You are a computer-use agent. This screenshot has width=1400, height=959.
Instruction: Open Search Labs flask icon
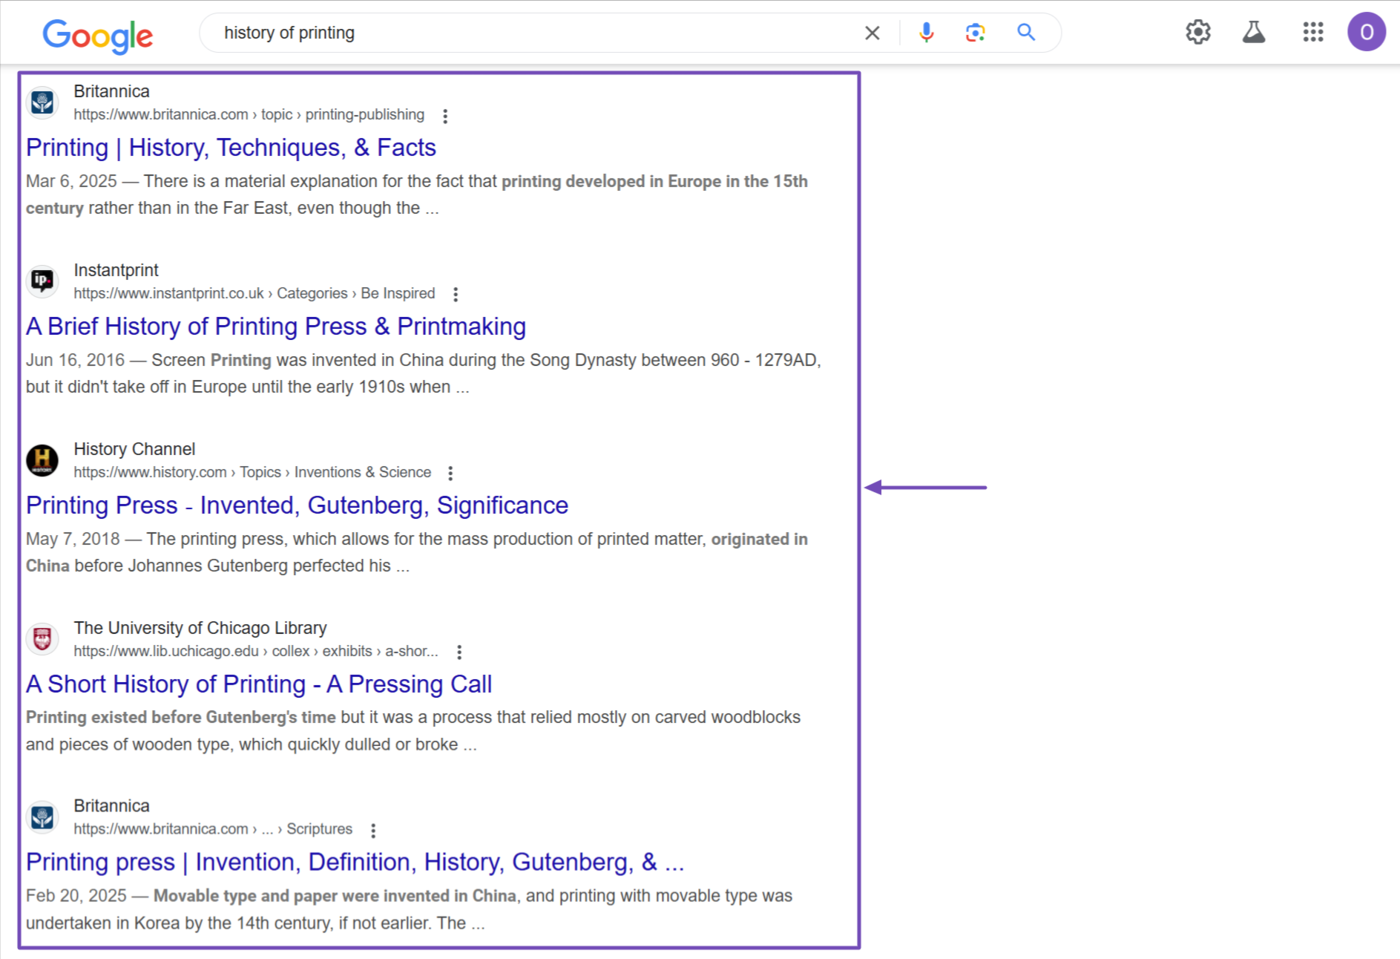pos(1253,32)
